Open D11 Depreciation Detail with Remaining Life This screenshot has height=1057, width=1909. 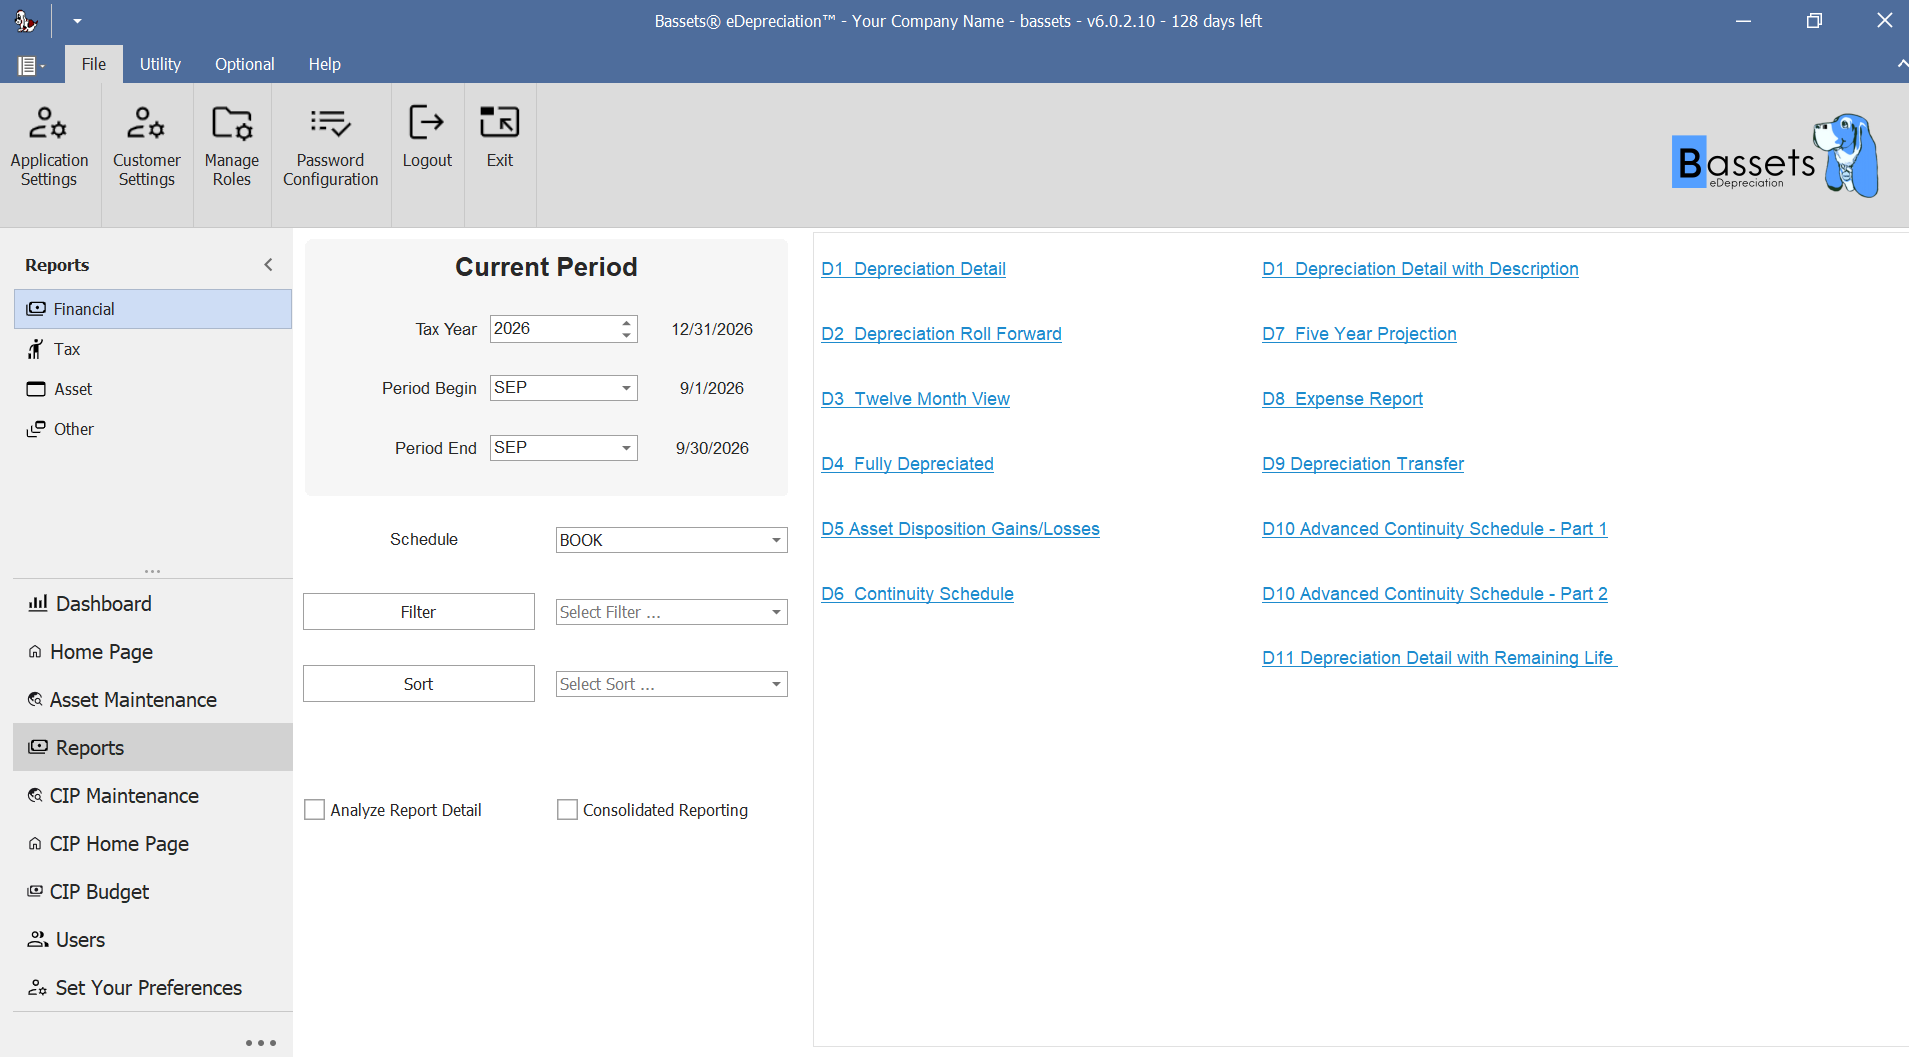click(x=1439, y=658)
